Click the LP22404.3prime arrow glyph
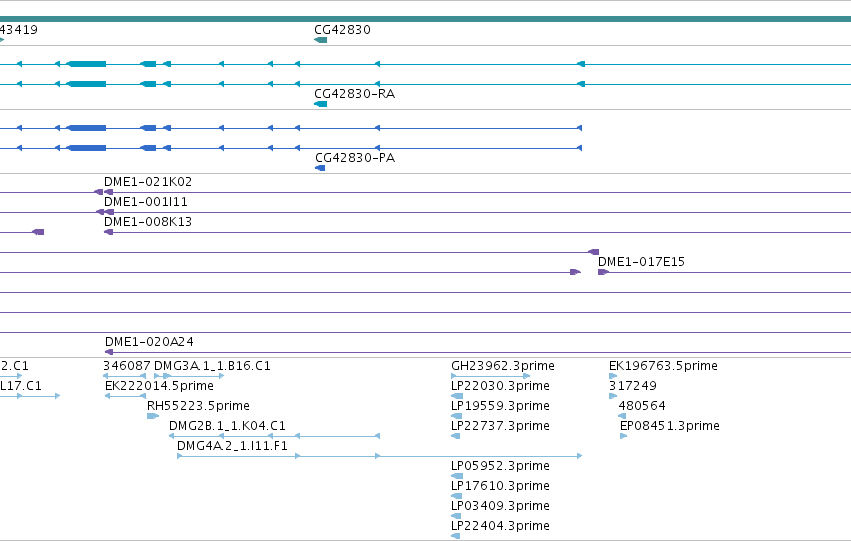The image size is (851, 541). tap(456, 536)
